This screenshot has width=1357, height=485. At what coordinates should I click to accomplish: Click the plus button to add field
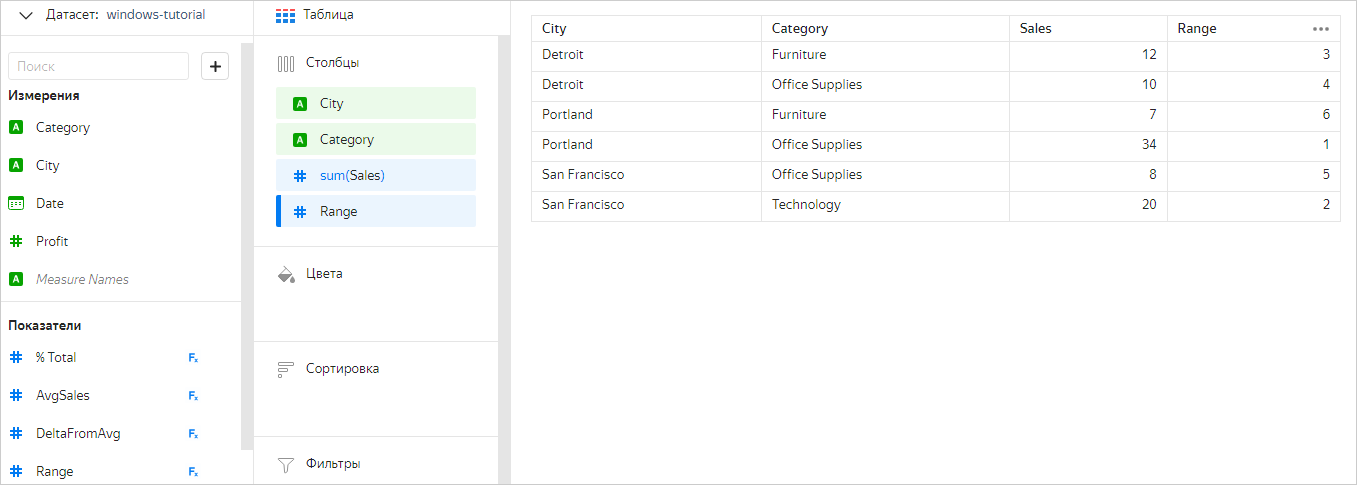[215, 66]
